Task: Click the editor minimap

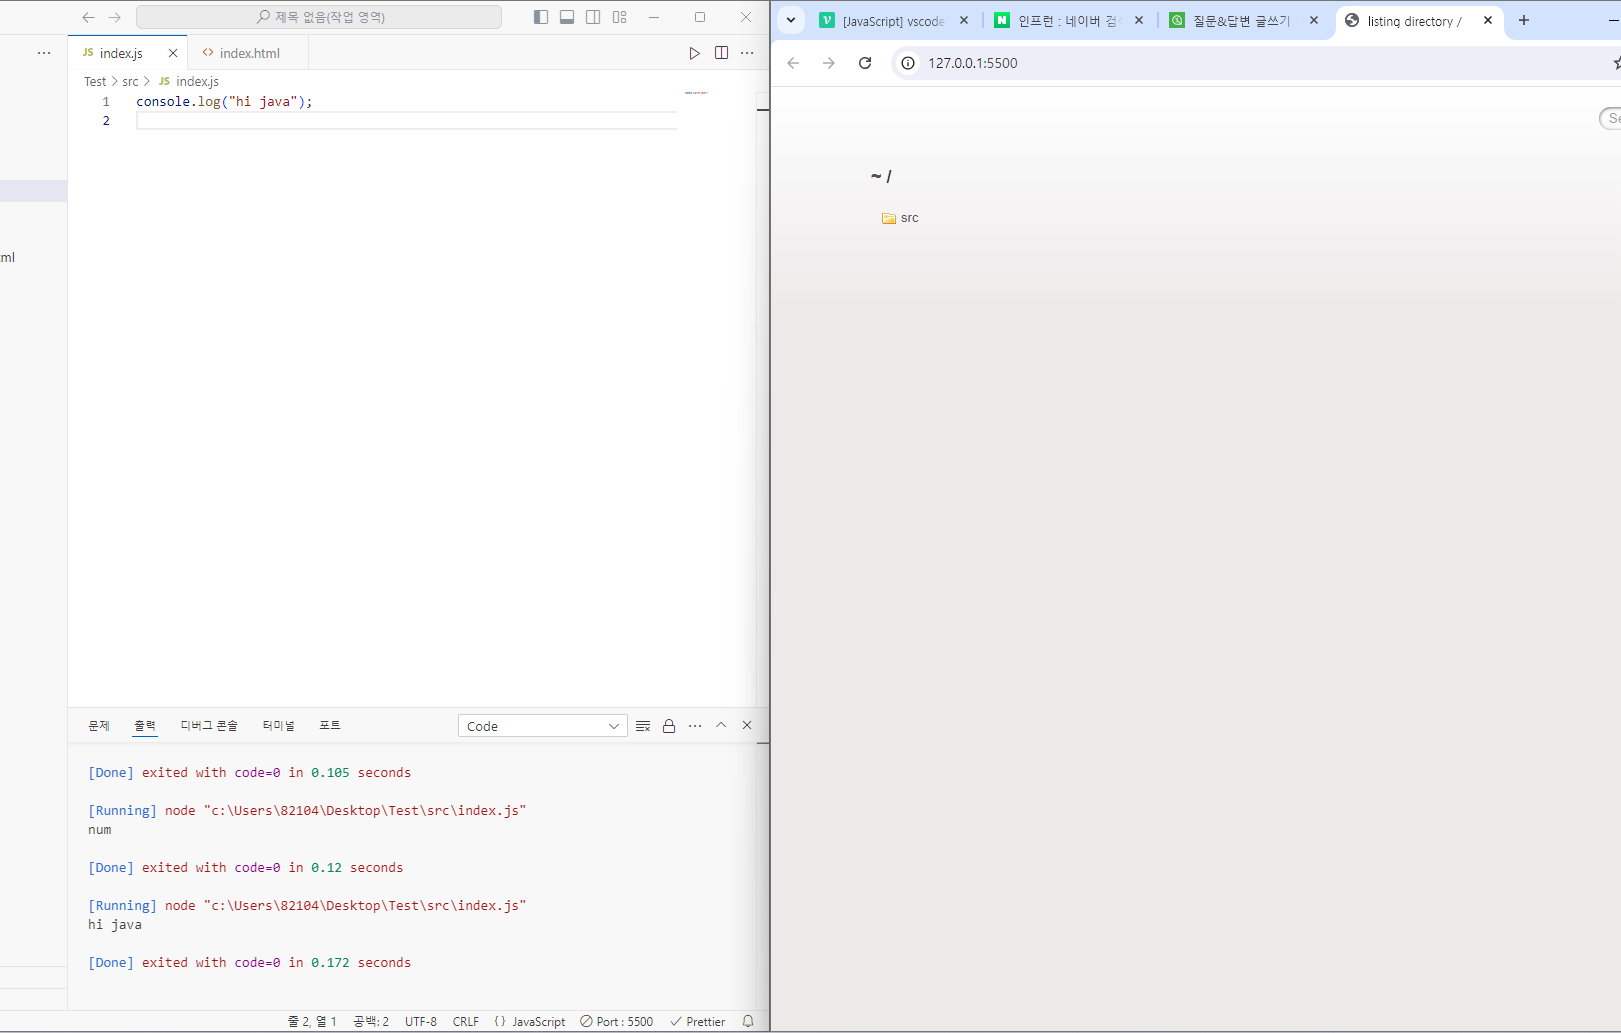Action: [697, 93]
